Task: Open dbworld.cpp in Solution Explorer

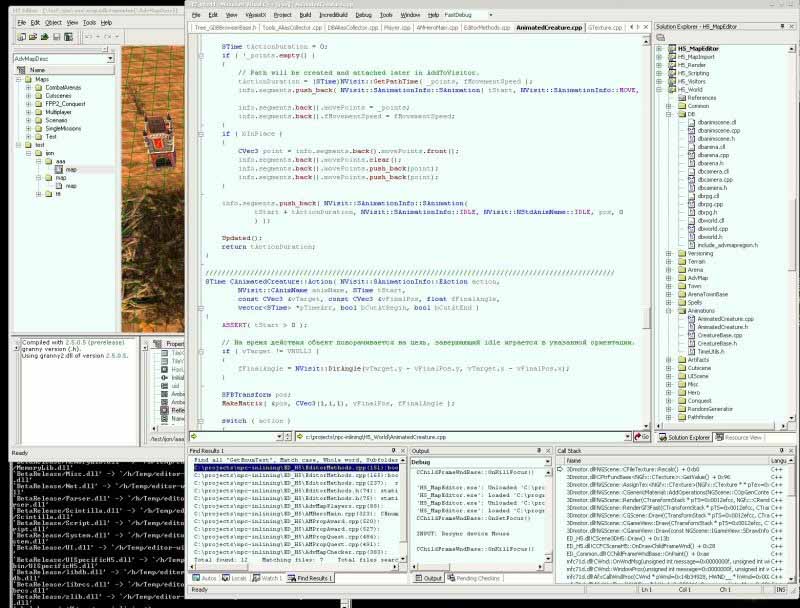Action: click(712, 229)
